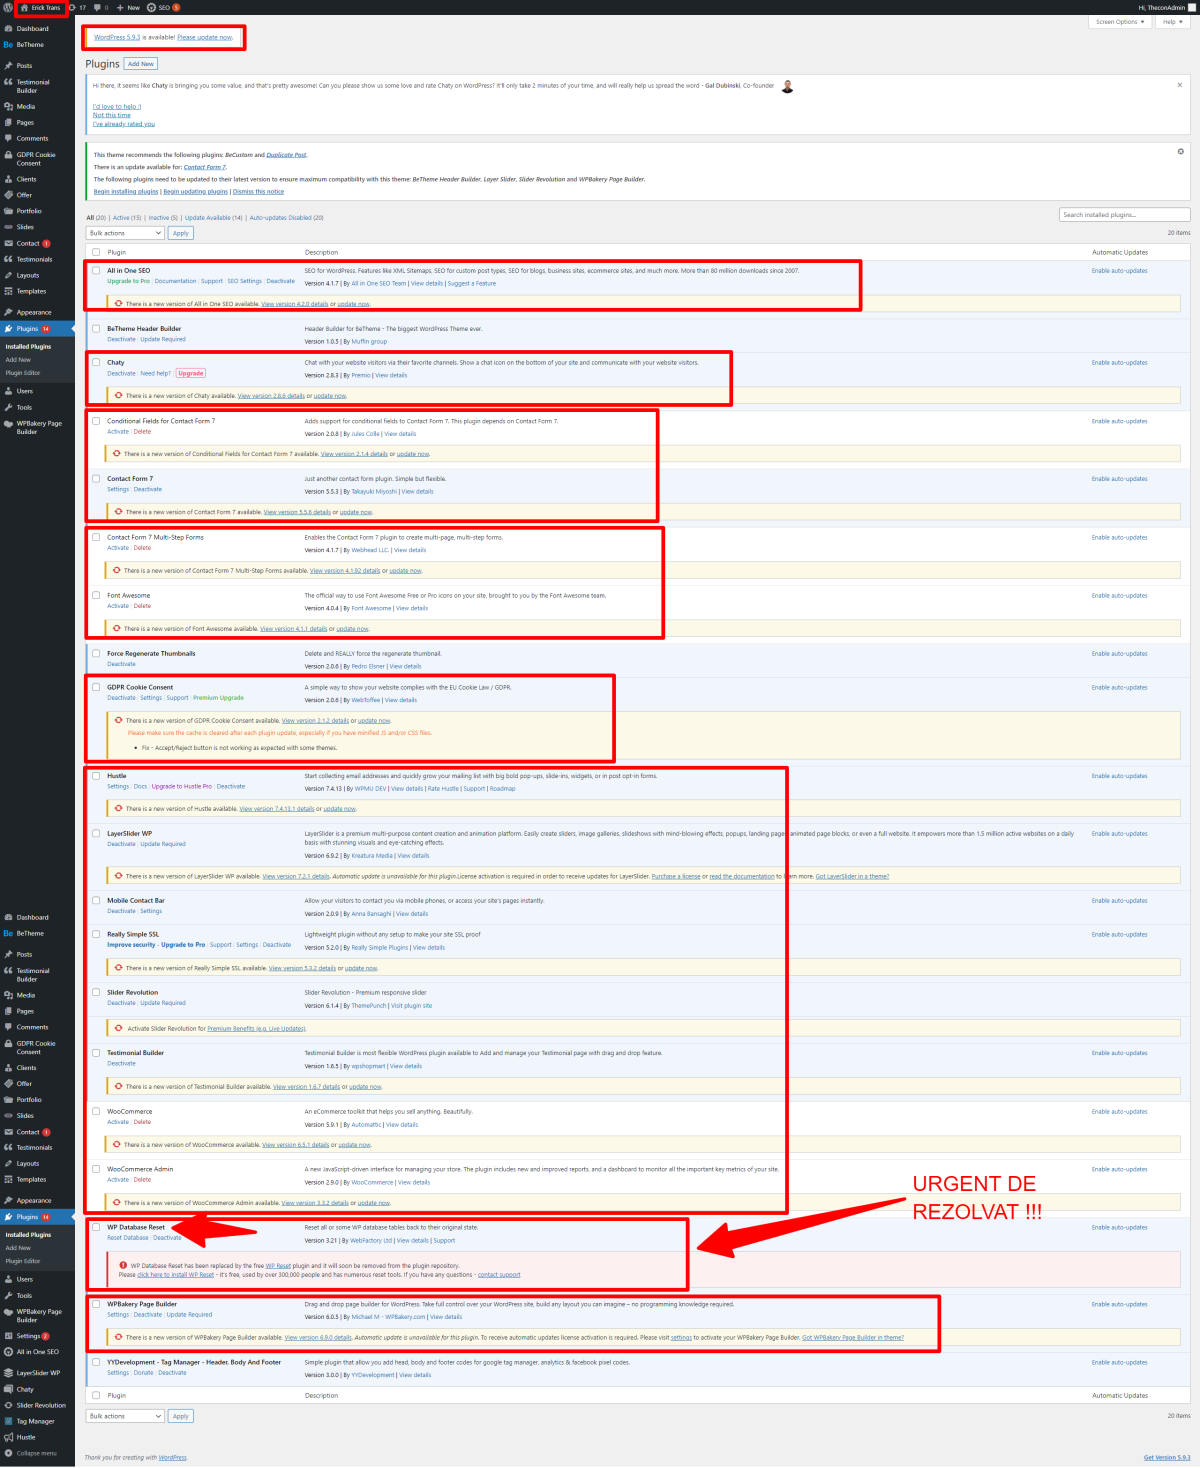Focus the Search installed plugins field
Viewport: 1200px width, 1468px height.
coord(1125,214)
